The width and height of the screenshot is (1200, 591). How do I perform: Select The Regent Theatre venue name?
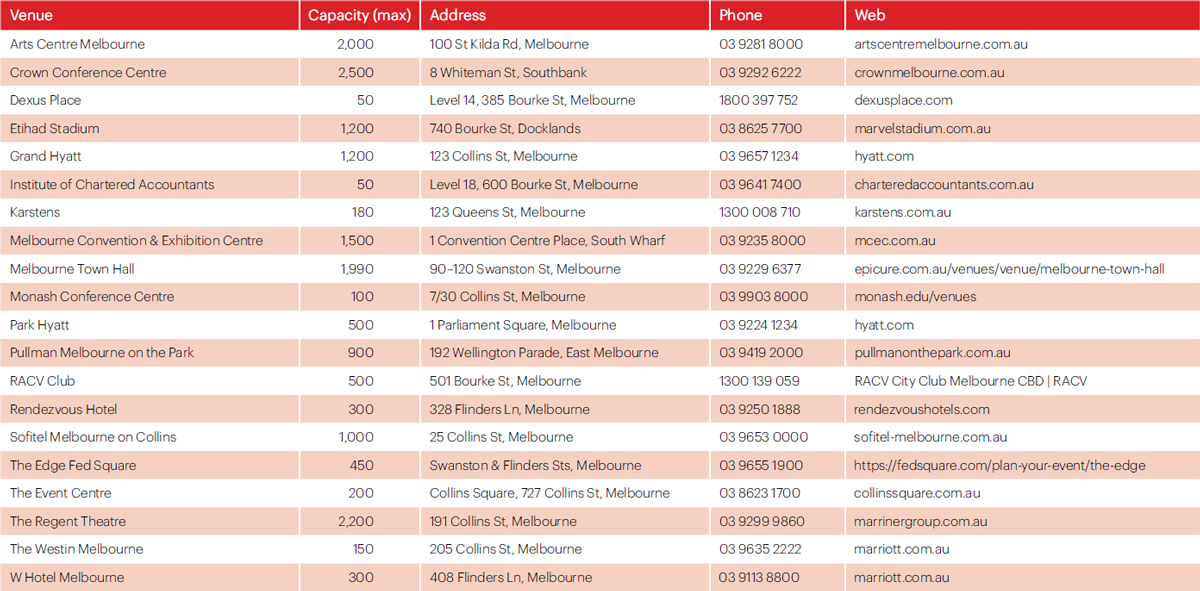point(70,521)
